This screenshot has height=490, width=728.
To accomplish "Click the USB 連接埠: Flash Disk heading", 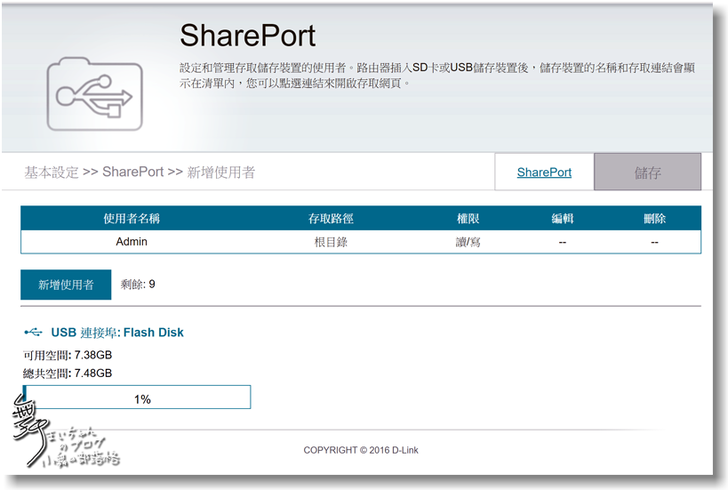I will click(x=117, y=332).
